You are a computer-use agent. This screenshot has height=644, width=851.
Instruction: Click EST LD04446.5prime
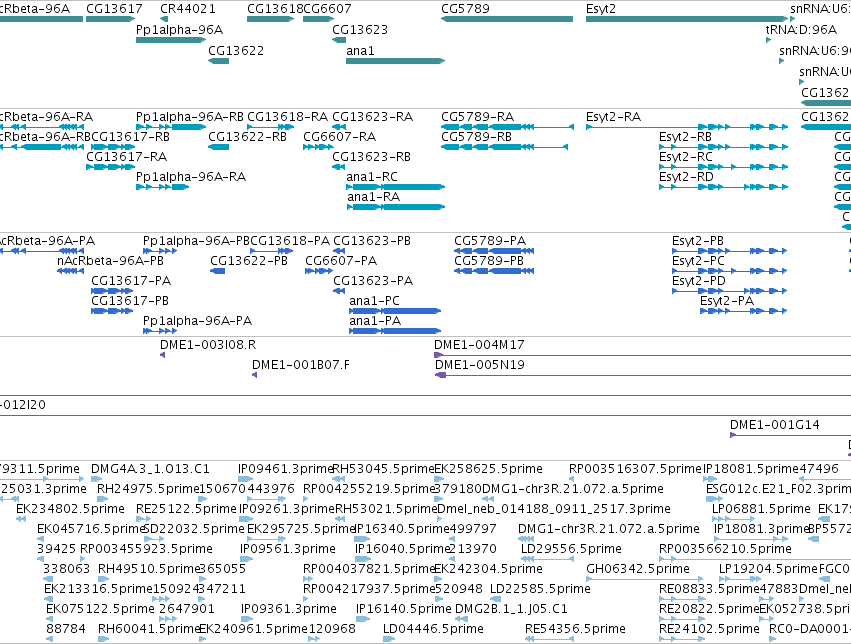point(389,639)
